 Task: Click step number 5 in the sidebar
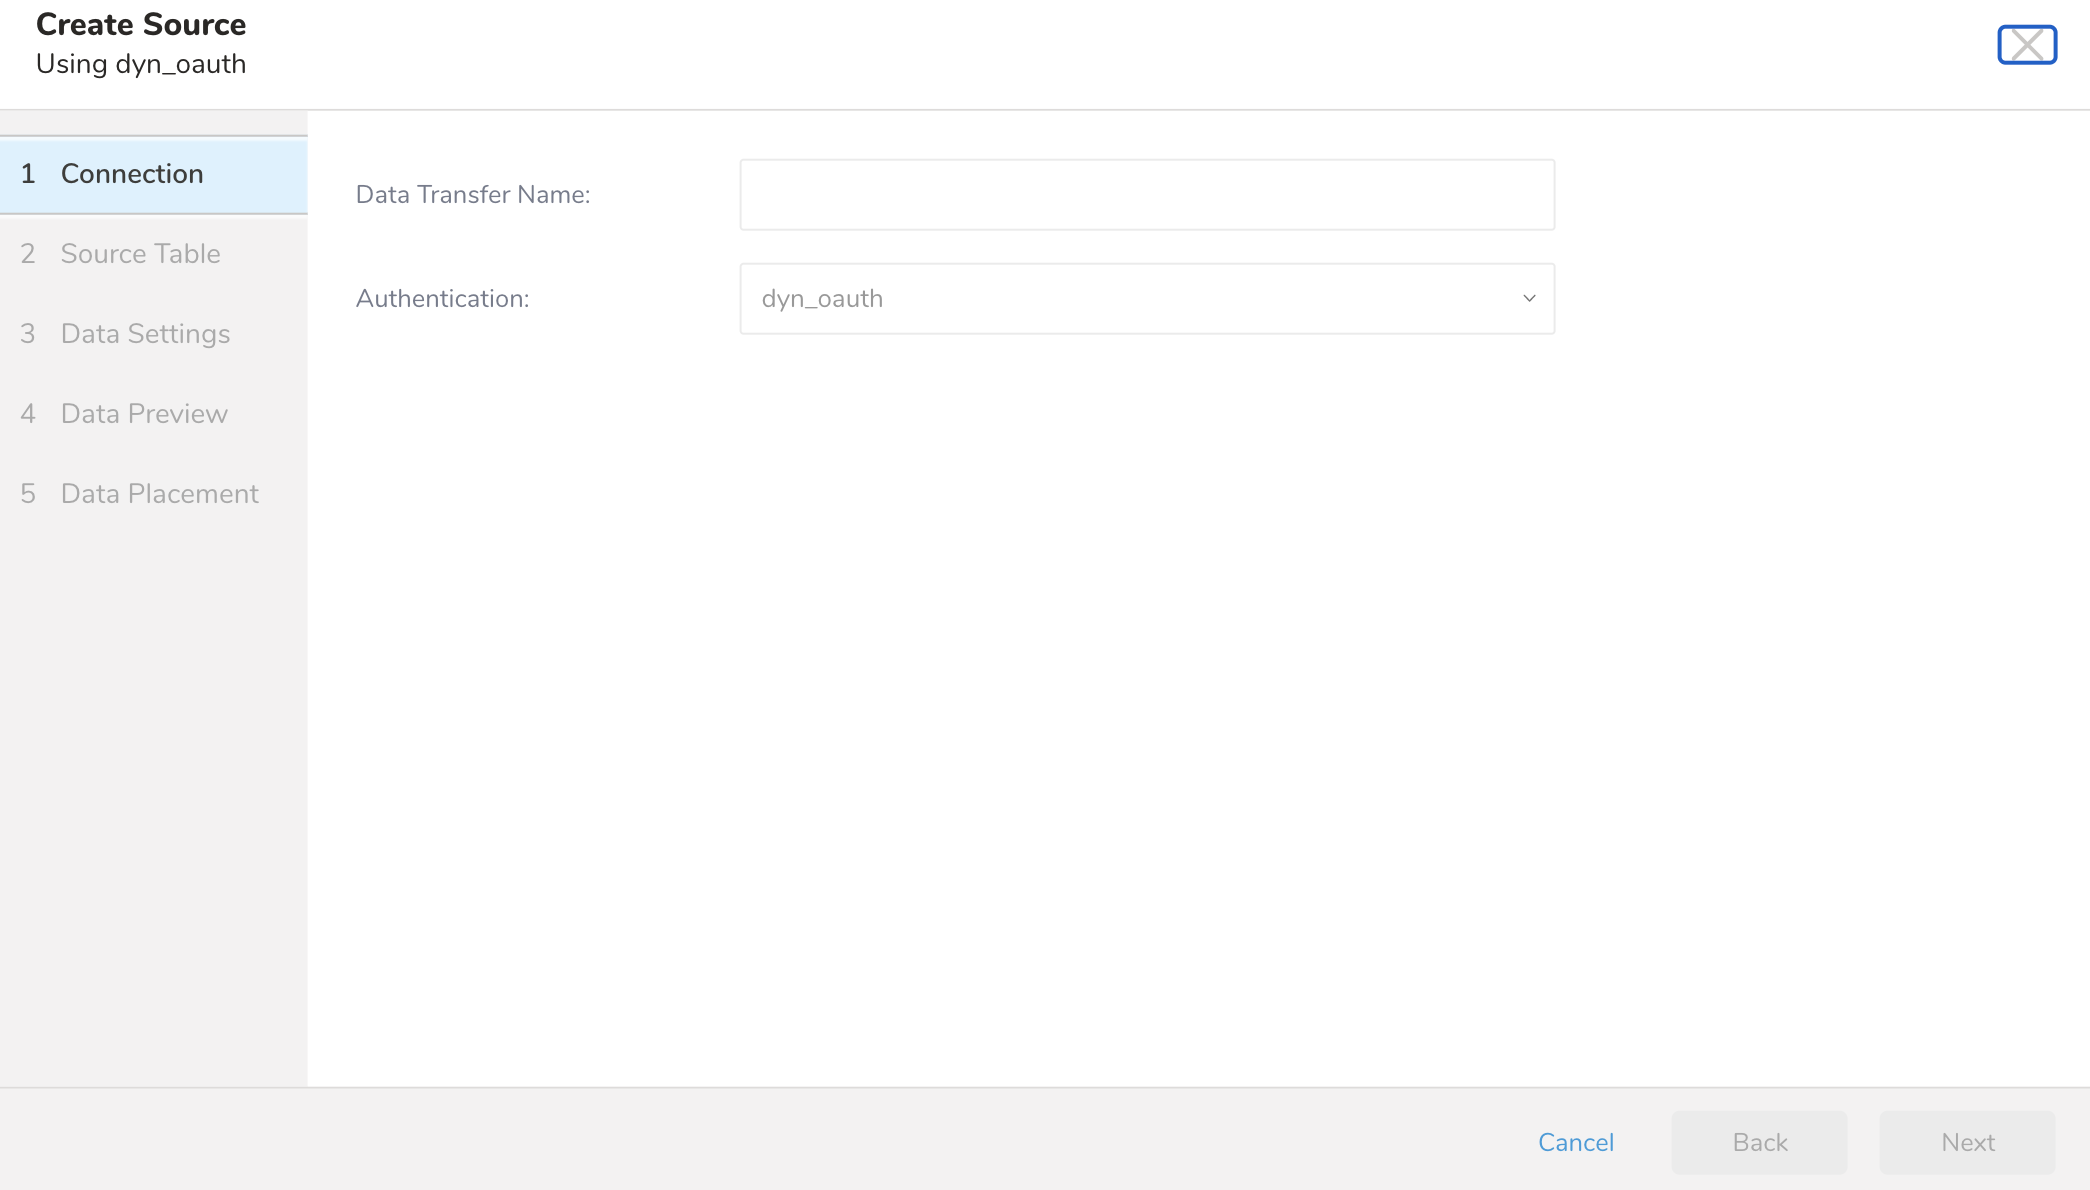pyautogui.click(x=28, y=494)
